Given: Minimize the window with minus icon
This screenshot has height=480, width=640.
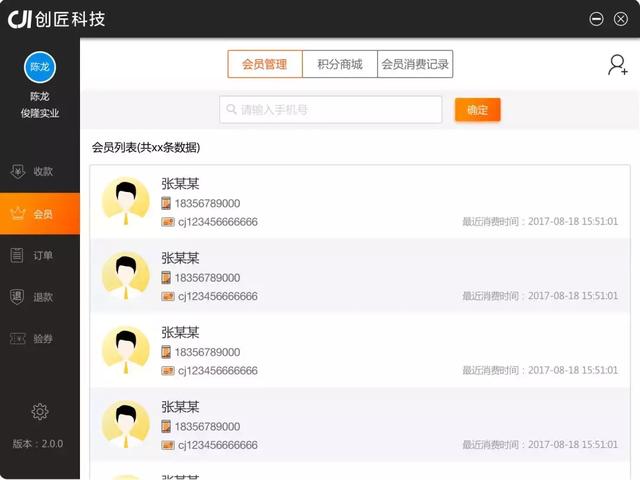Looking at the screenshot, I should [x=596, y=19].
